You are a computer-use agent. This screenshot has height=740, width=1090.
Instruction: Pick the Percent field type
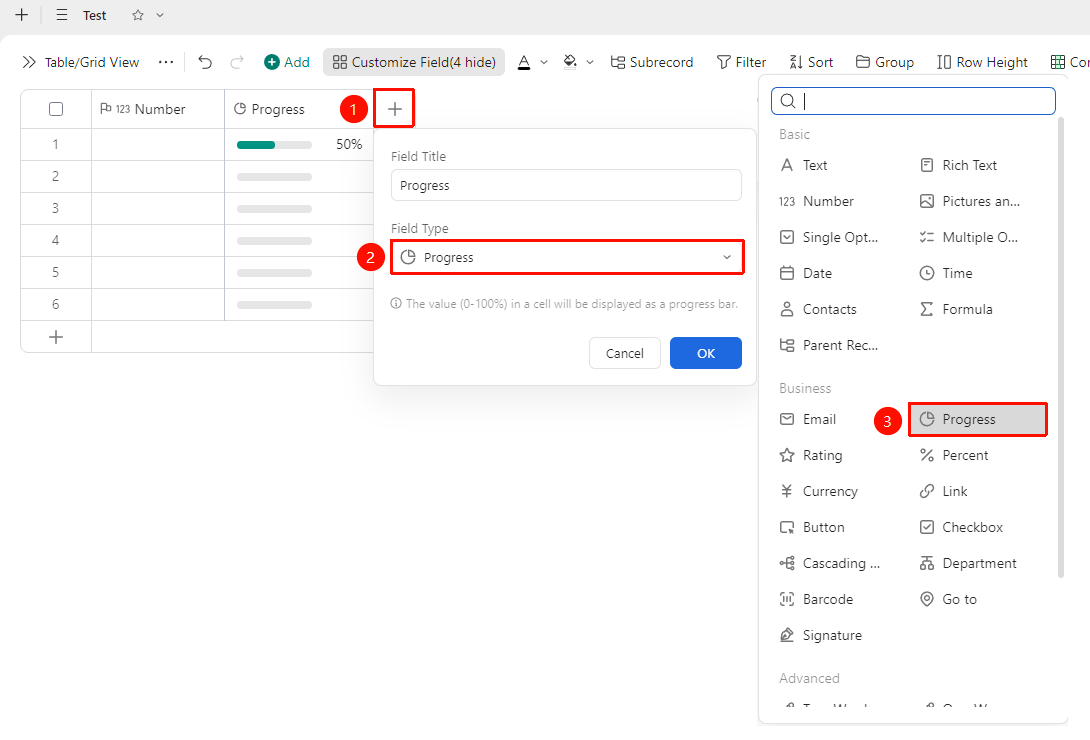click(x=954, y=455)
